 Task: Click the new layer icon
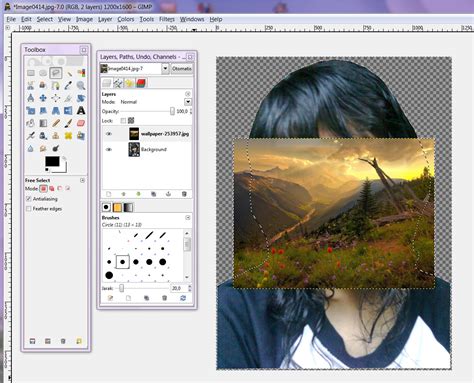(x=108, y=194)
